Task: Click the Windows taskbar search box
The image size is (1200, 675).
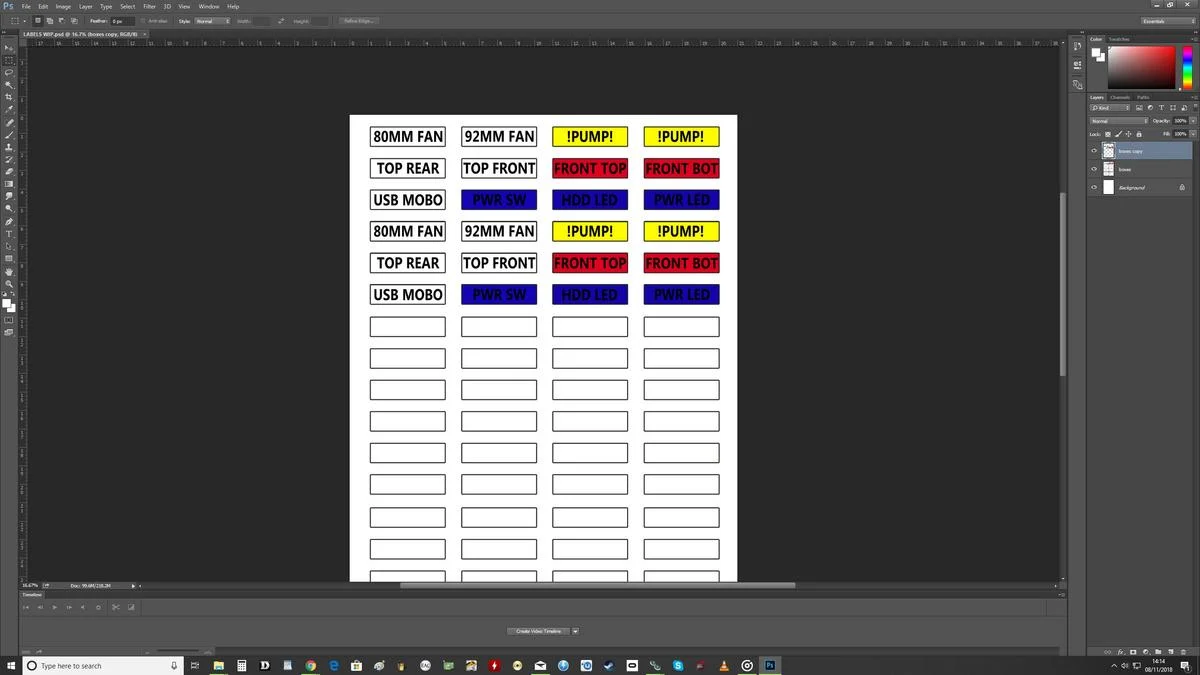Action: [102, 665]
